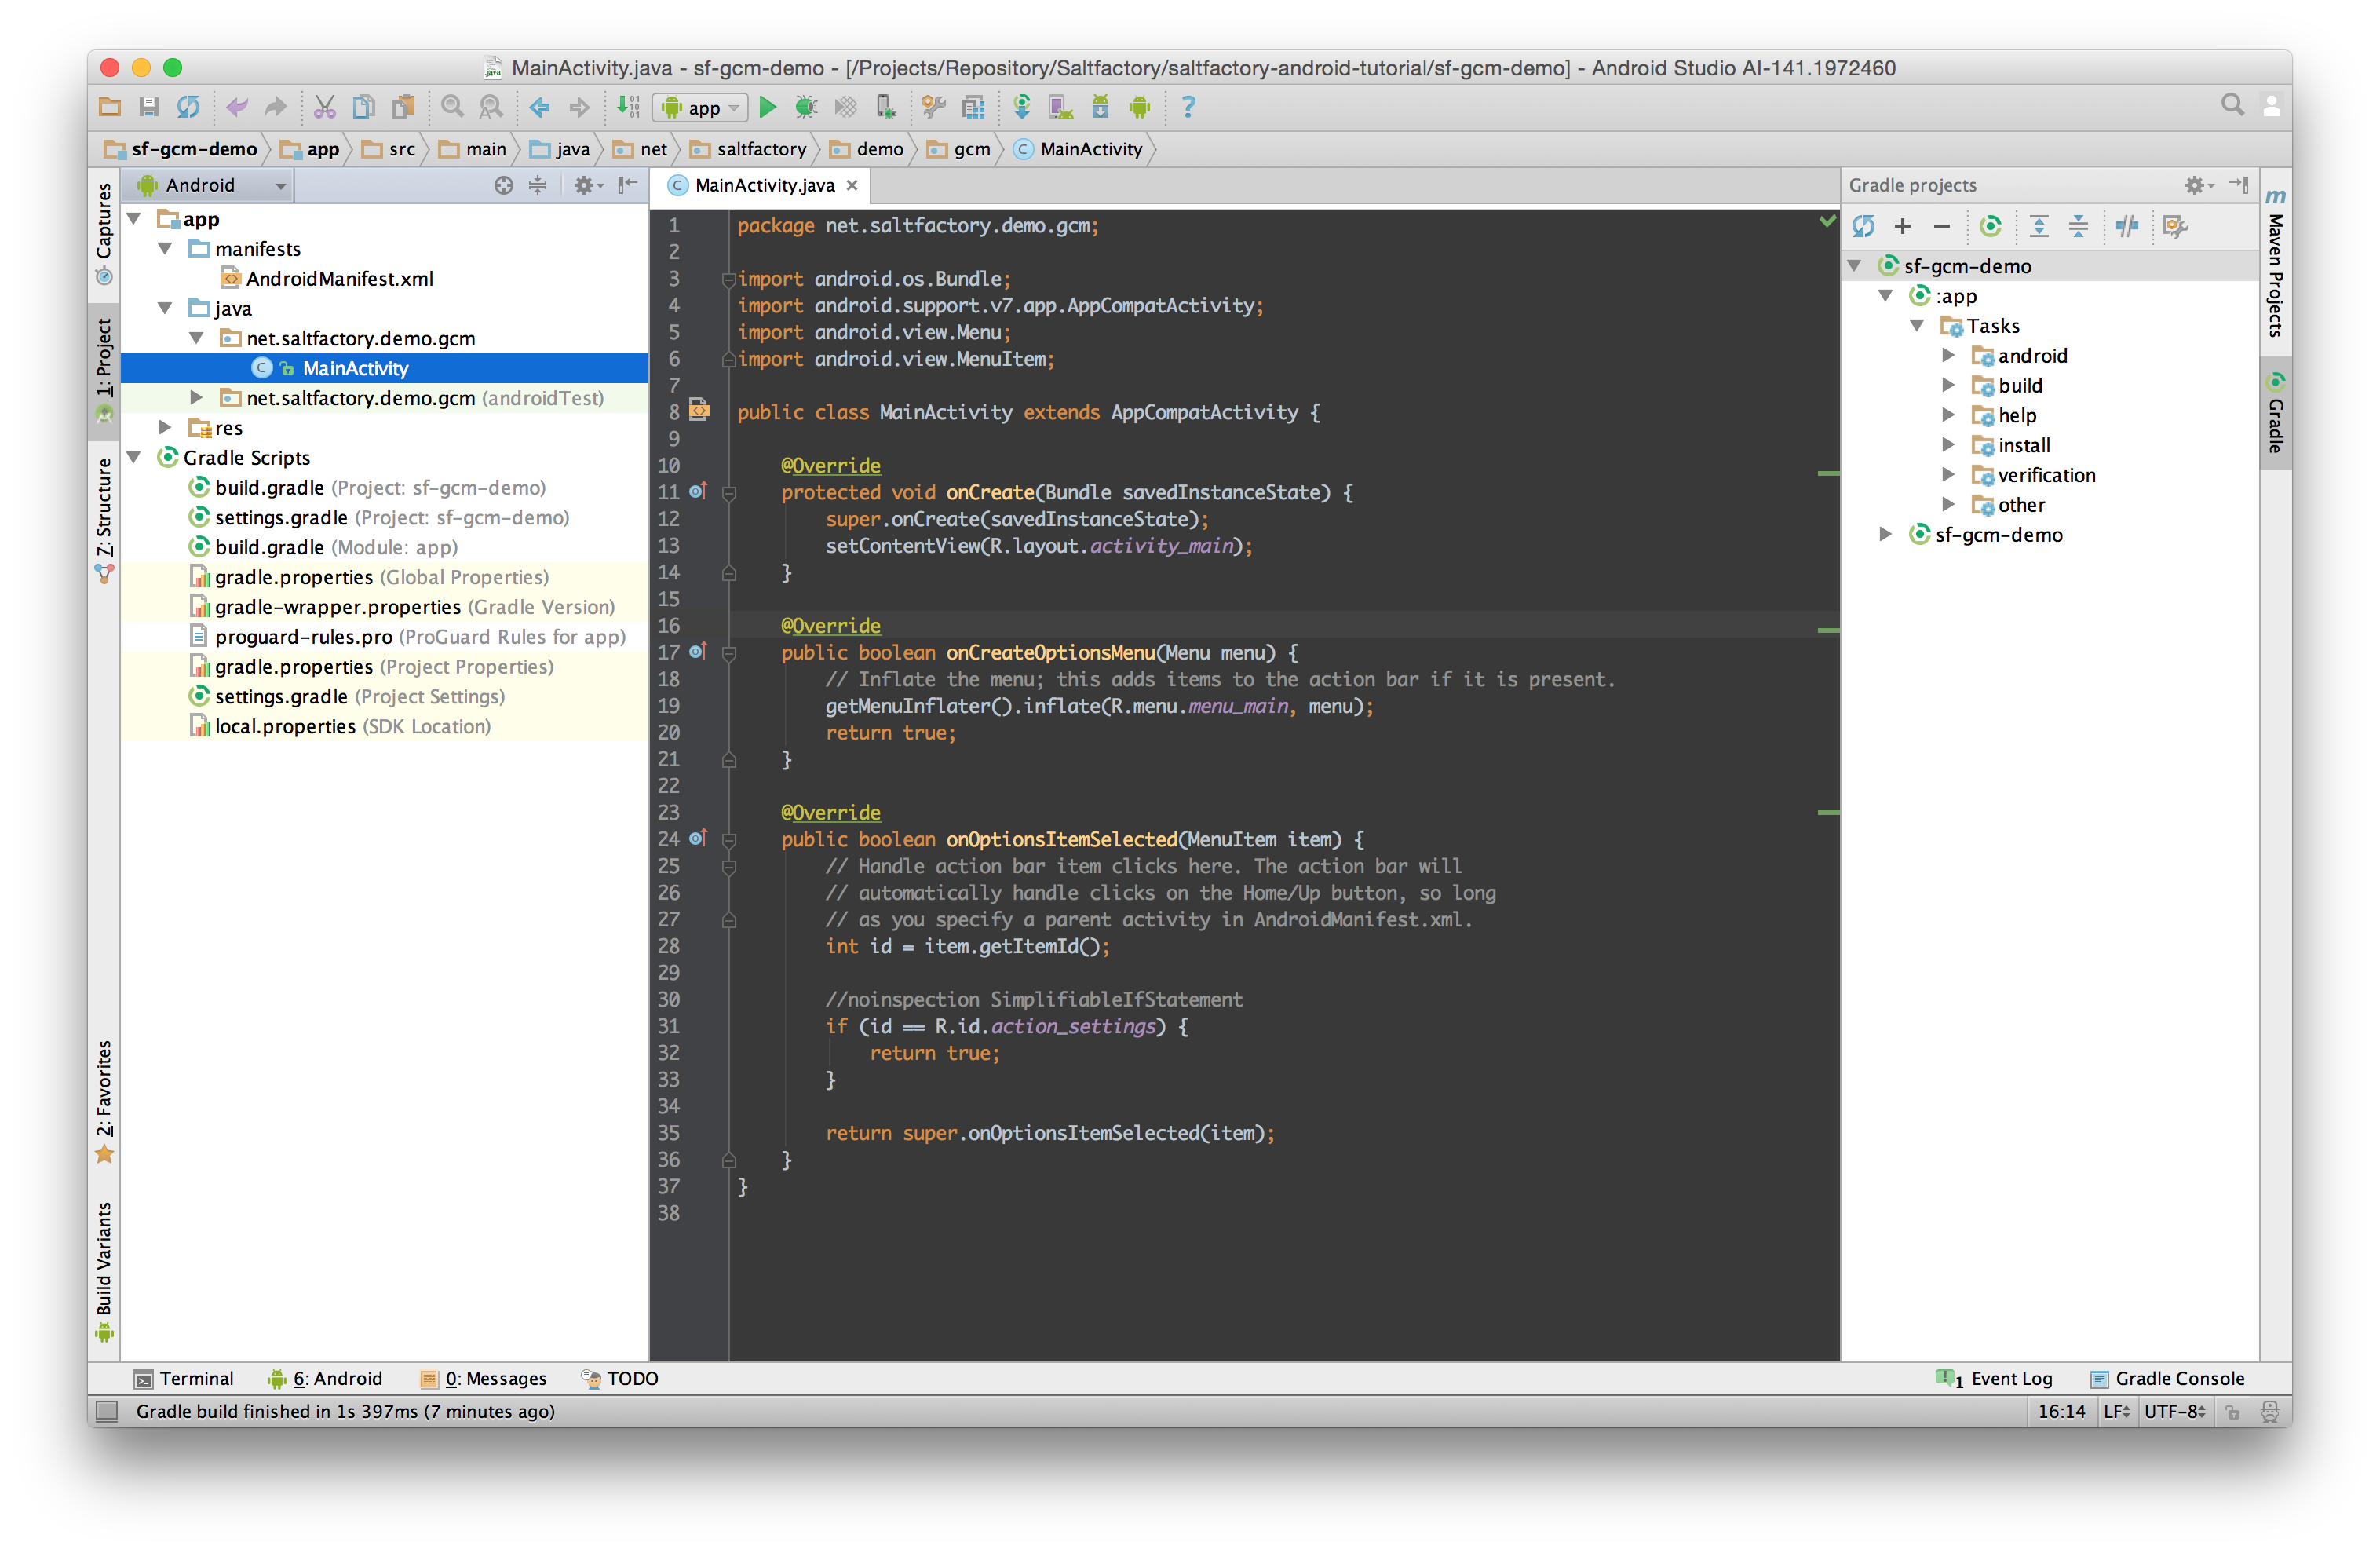Toggle the tool window bars square icon
2380x1553 pixels.
click(x=106, y=1411)
